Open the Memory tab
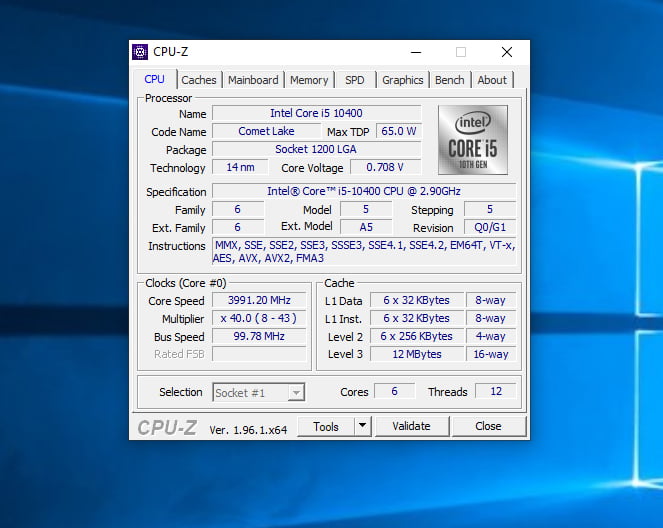The height and width of the screenshot is (528, 663). (309, 80)
